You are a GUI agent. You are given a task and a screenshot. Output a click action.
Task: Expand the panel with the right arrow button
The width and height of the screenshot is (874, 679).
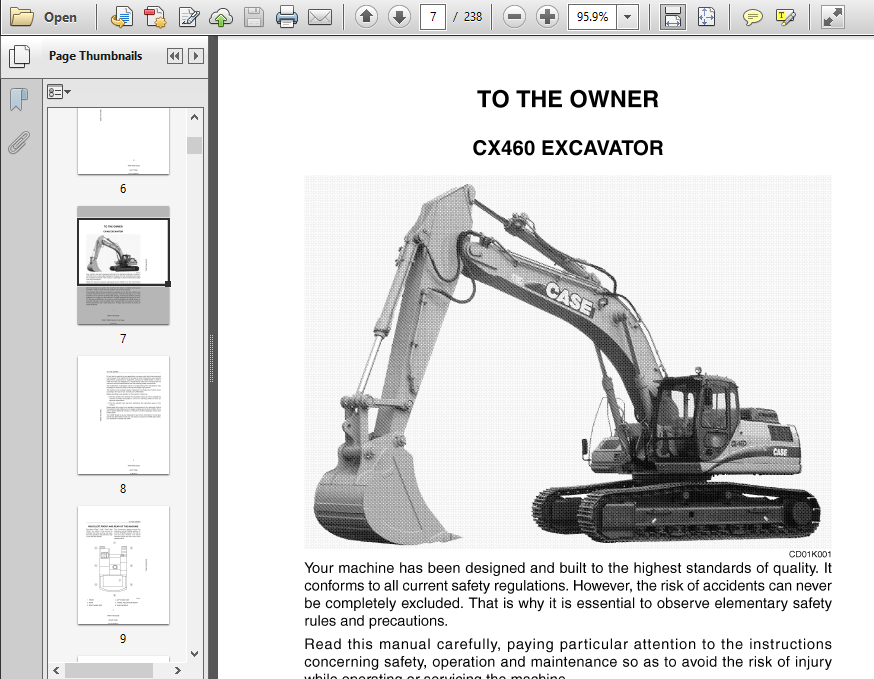(x=196, y=56)
